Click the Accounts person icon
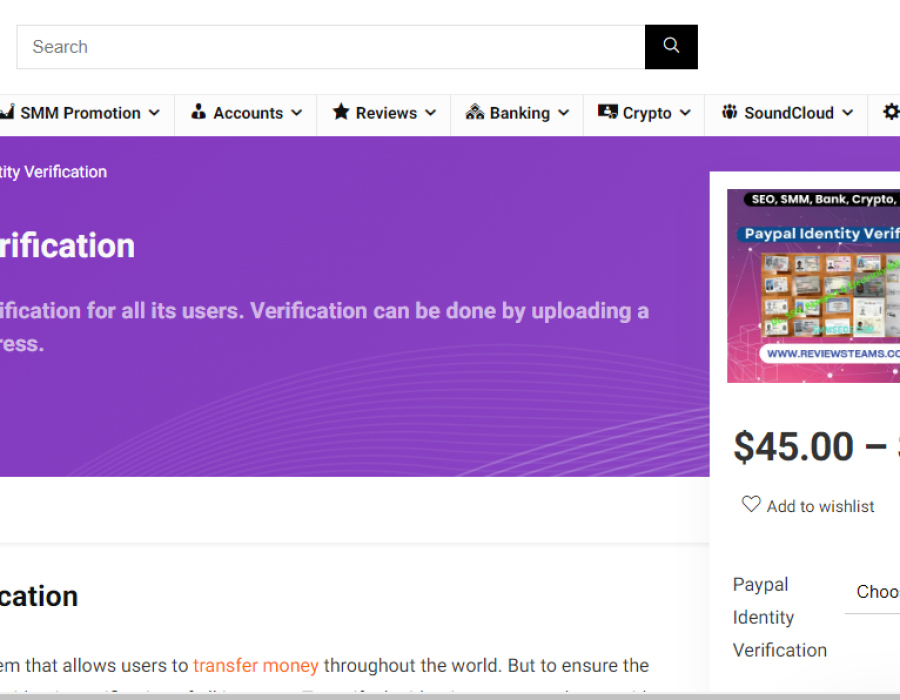The width and height of the screenshot is (900, 700). (x=198, y=112)
